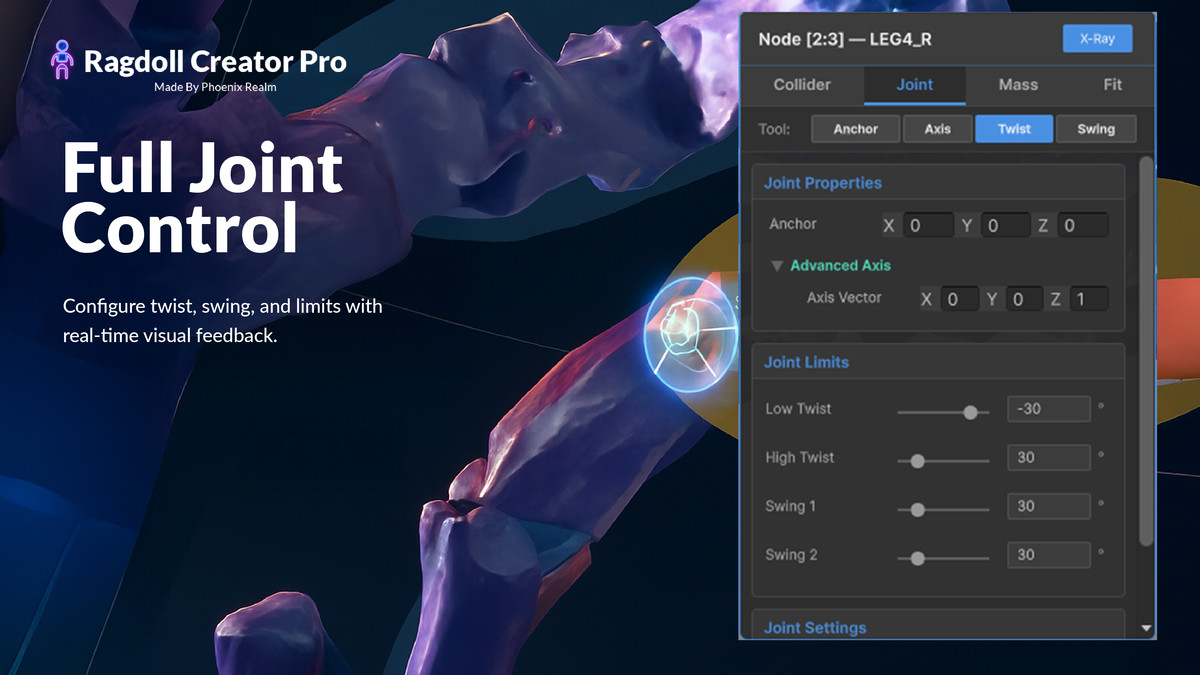Select the Axis tool
Screen dimensions: 1200x675
(937, 128)
